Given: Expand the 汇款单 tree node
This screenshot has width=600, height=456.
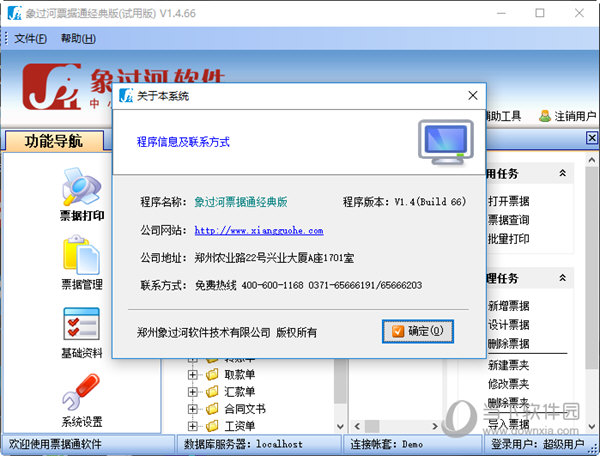Looking at the screenshot, I should 192,392.
